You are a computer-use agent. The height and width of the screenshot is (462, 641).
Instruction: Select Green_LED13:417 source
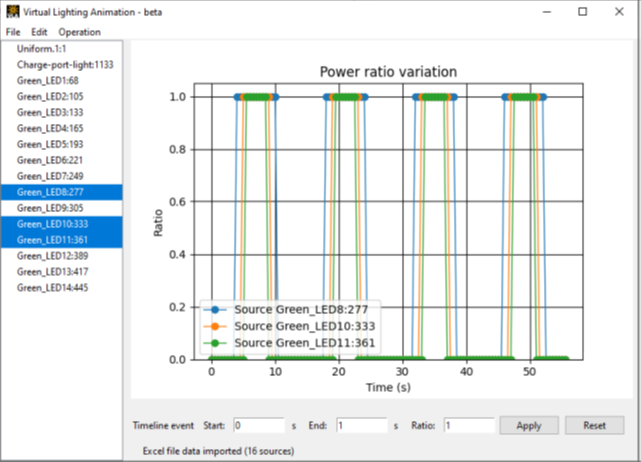click(62, 272)
